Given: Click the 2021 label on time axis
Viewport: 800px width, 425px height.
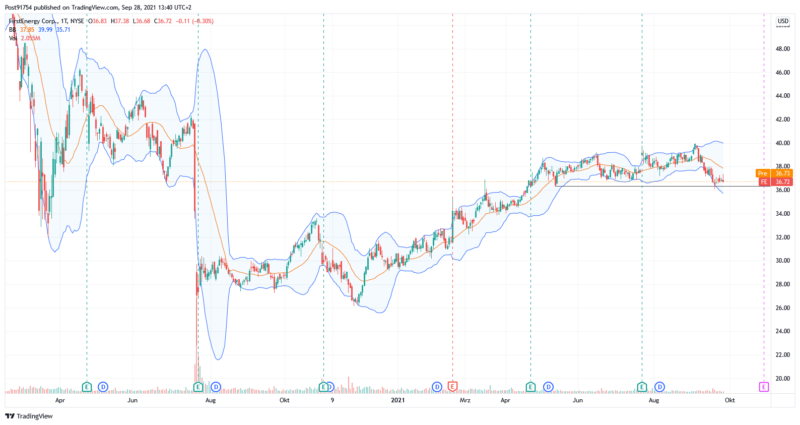Looking at the screenshot, I should click(396, 399).
